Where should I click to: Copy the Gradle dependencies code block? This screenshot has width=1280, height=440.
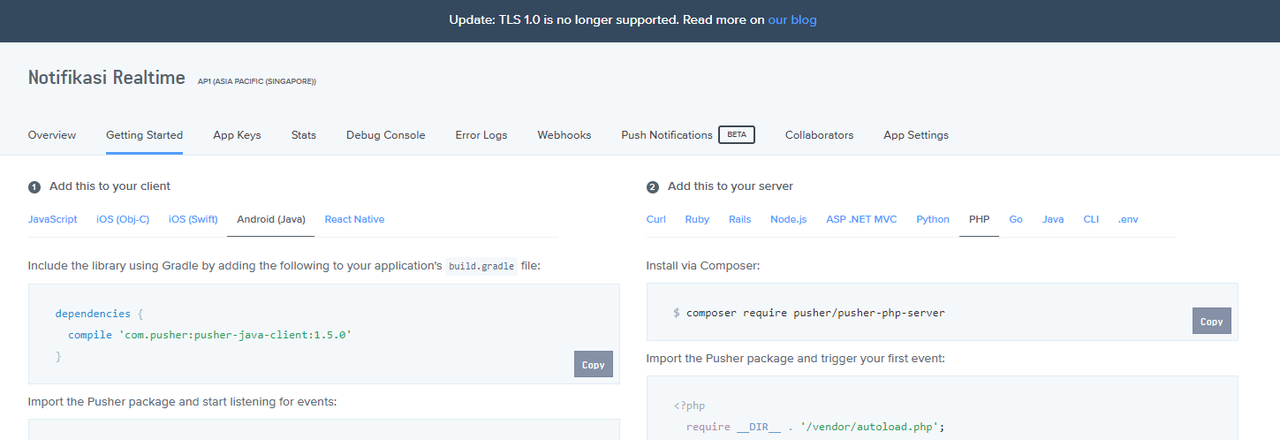pos(593,365)
